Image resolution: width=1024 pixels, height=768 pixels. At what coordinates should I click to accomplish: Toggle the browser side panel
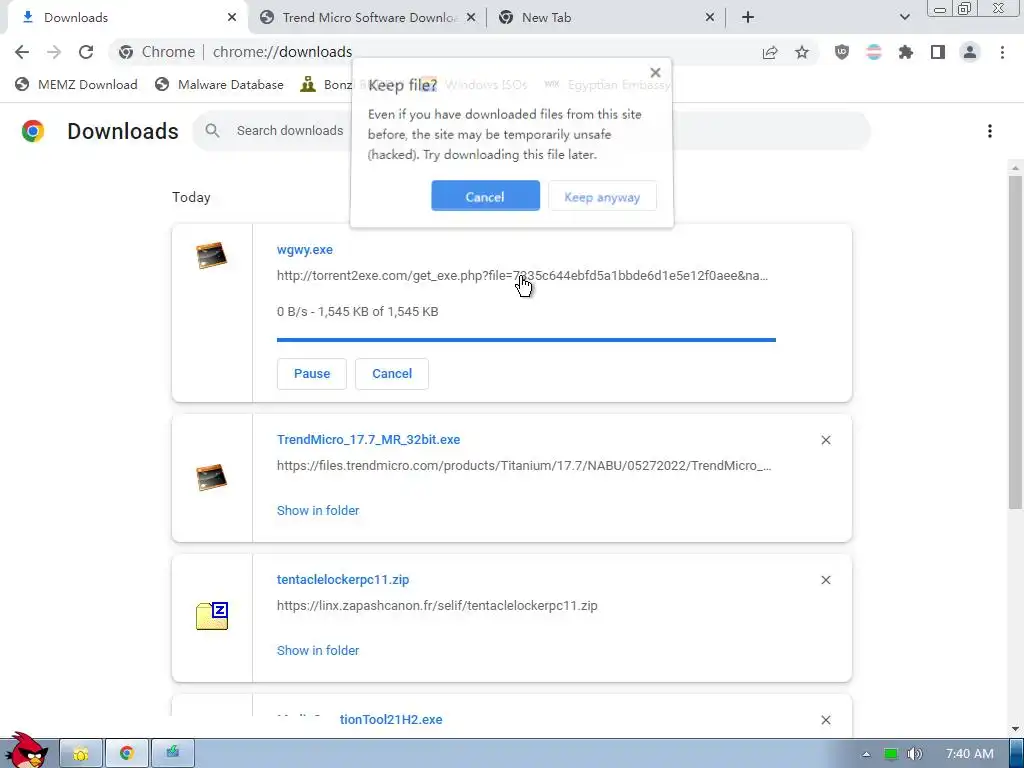pyautogui.click(x=938, y=52)
